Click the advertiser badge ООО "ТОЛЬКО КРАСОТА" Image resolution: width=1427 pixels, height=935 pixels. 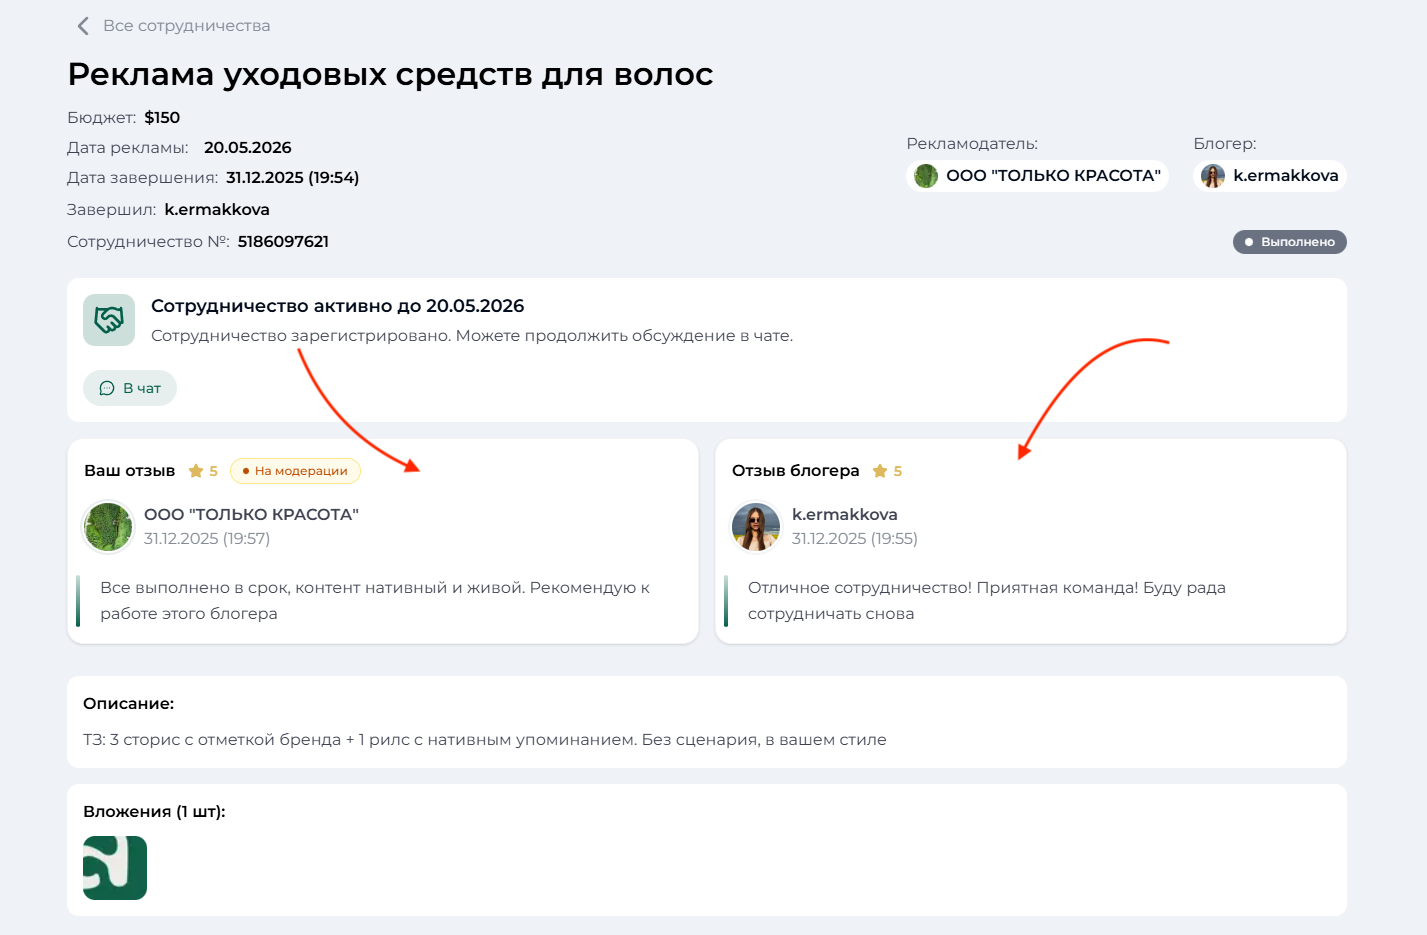click(x=1037, y=175)
